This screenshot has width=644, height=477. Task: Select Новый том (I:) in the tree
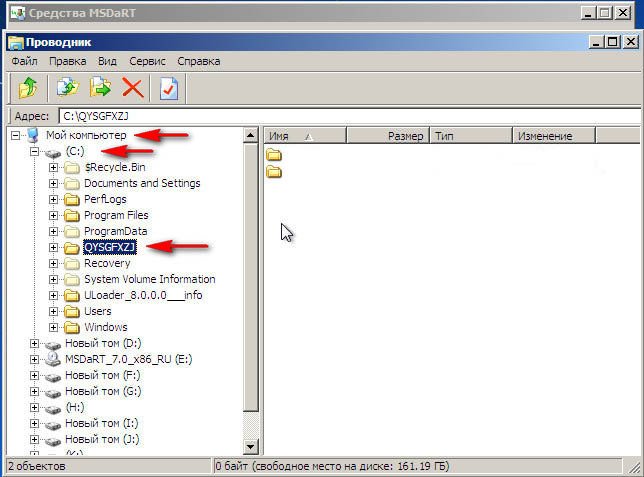(102, 424)
